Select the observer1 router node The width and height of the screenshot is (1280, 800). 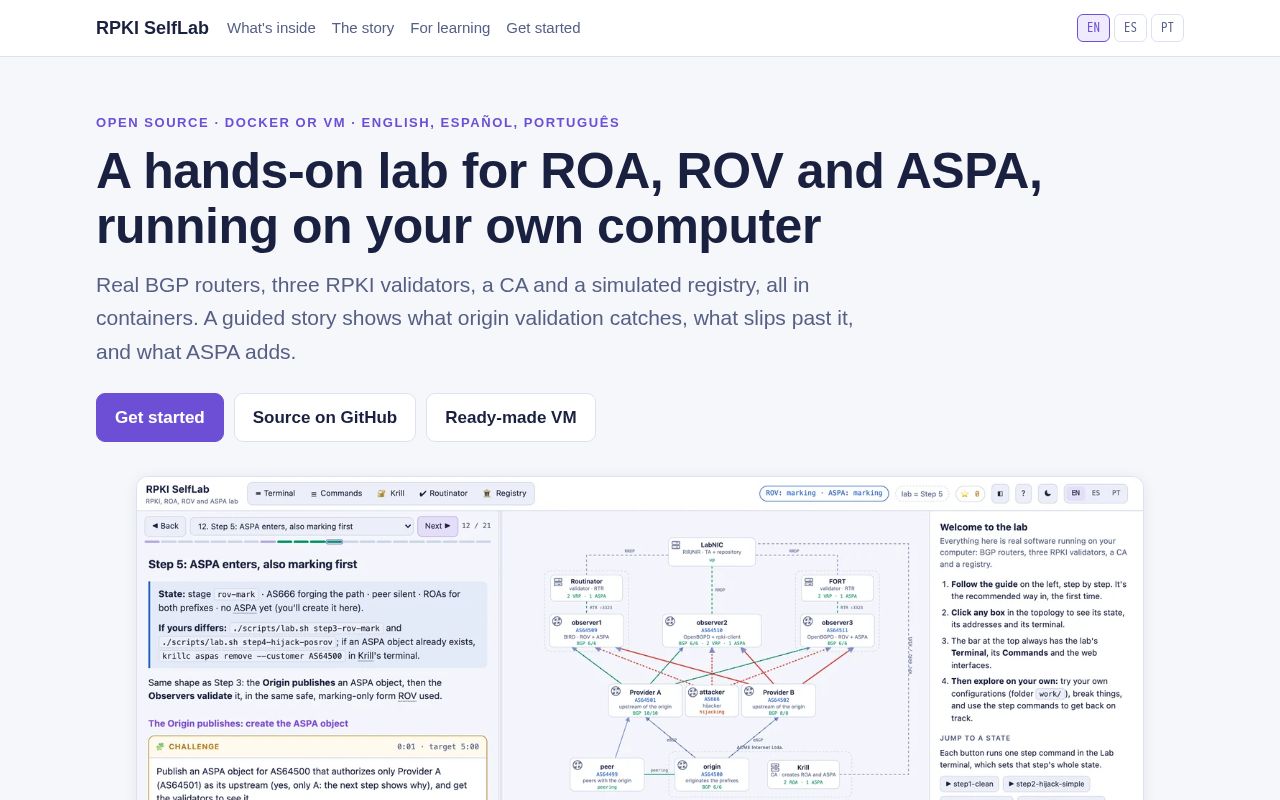coord(586,630)
